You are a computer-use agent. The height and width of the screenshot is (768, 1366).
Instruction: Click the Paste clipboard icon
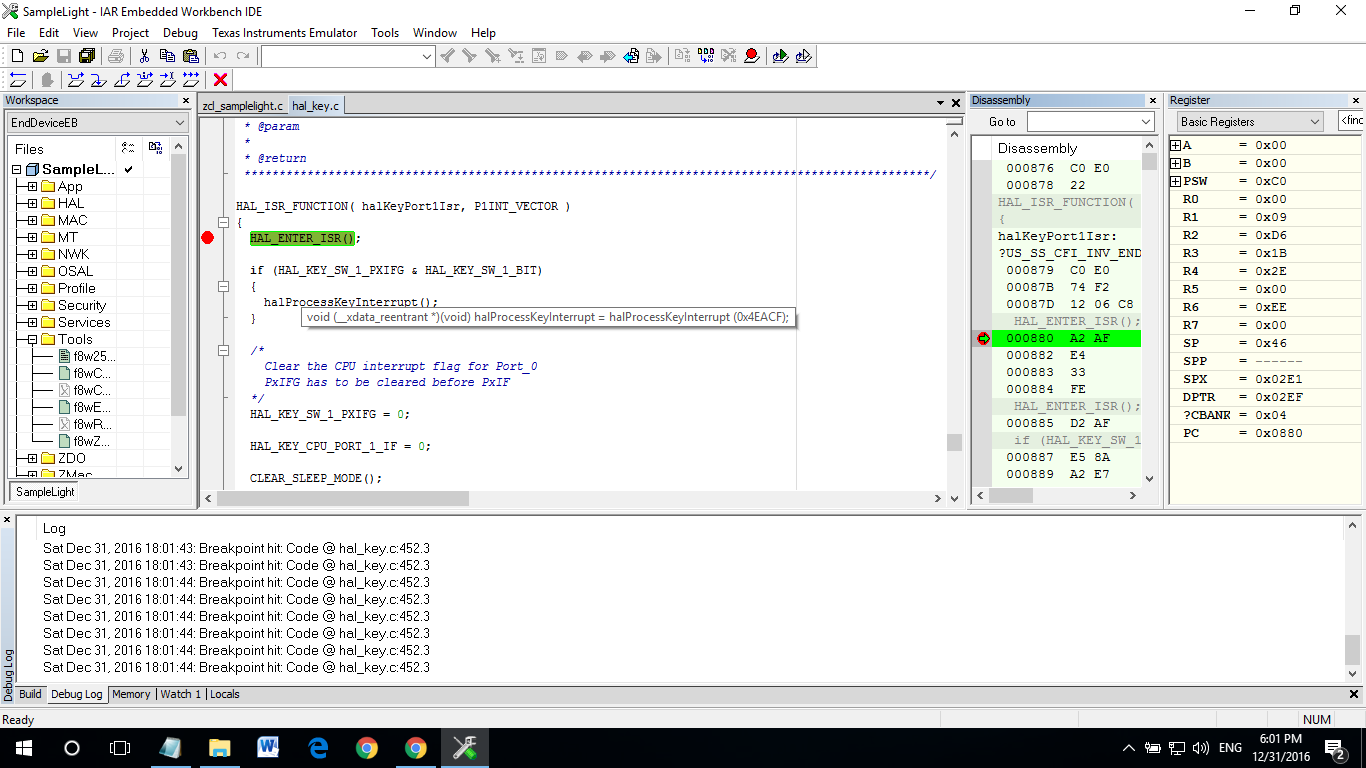(x=190, y=56)
